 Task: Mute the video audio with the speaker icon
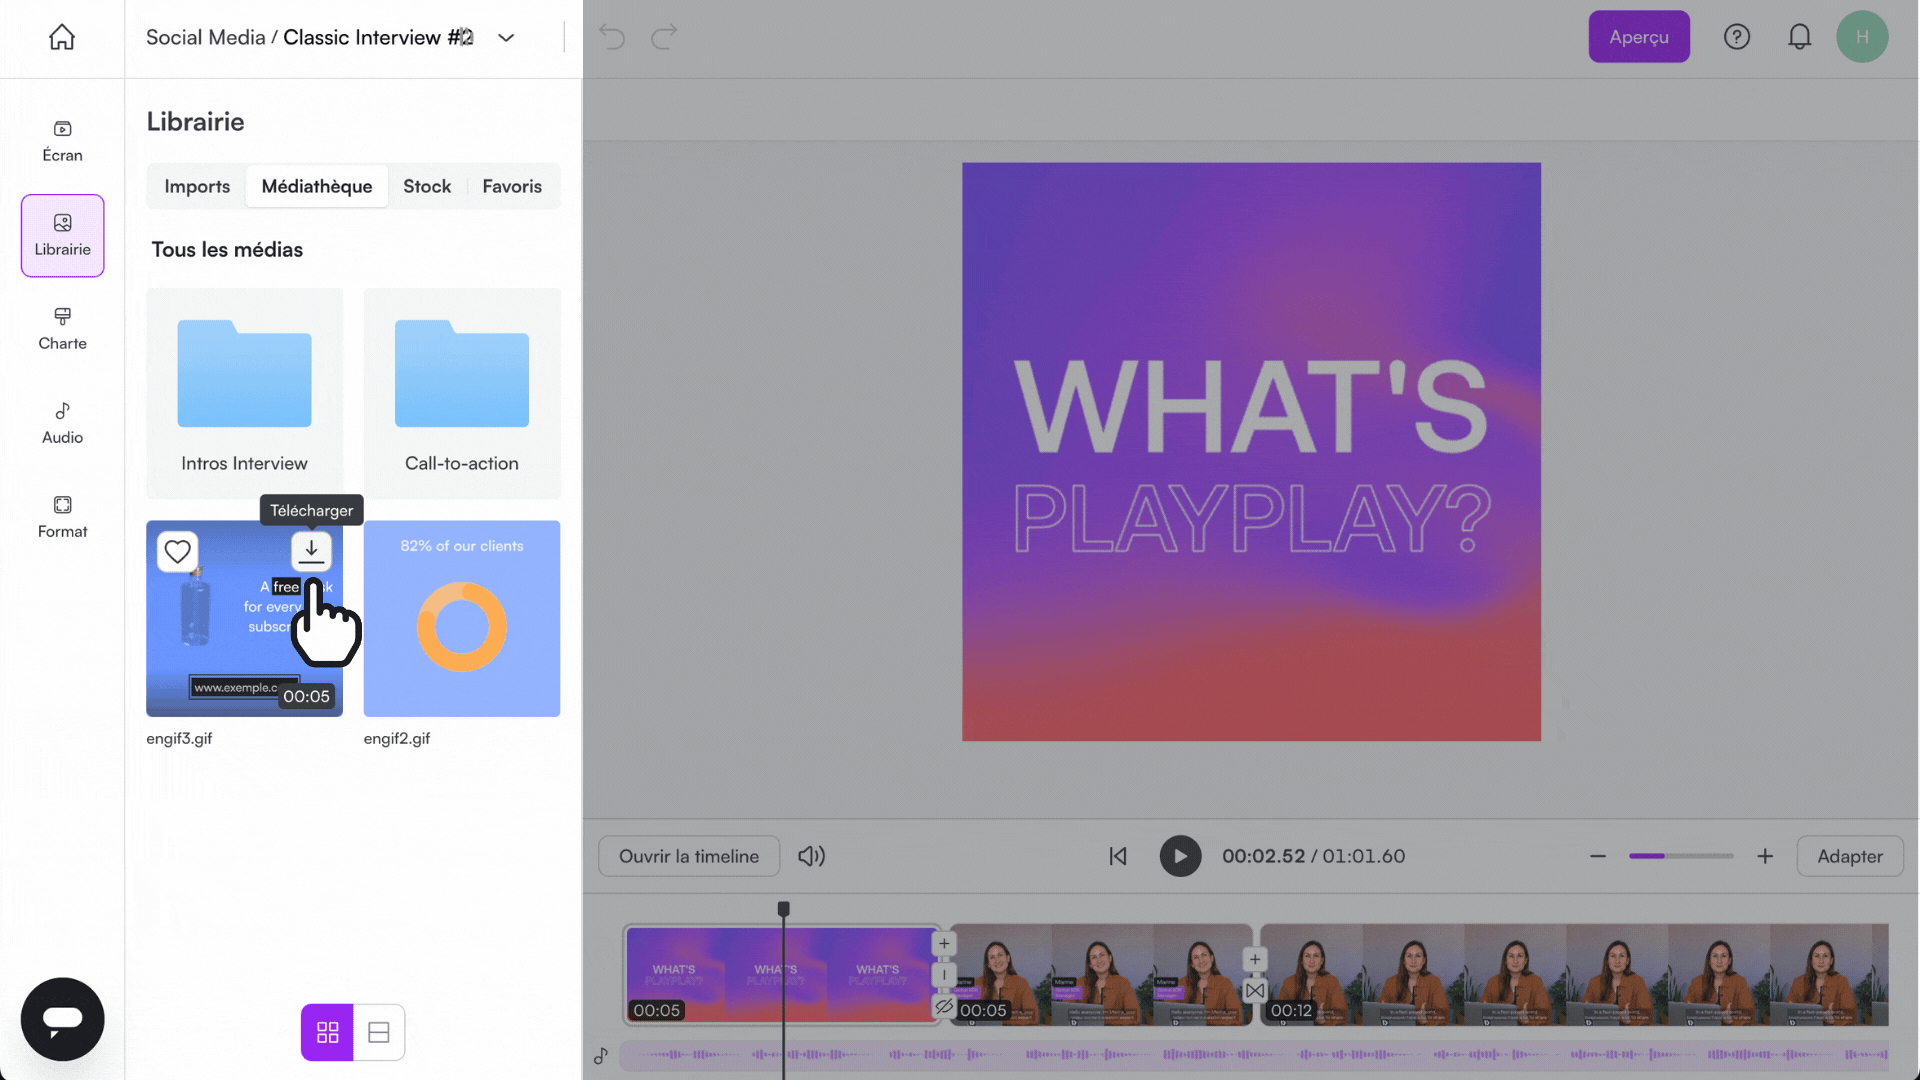pyautogui.click(x=812, y=856)
